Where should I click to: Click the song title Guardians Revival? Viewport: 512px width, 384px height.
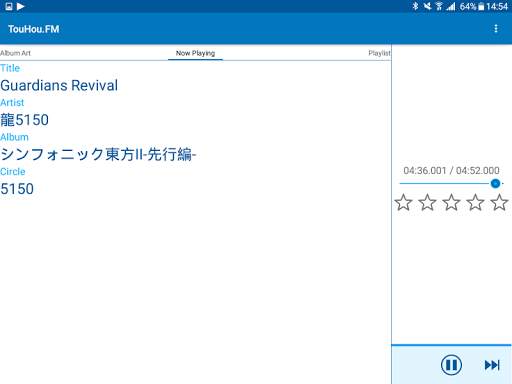59,85
